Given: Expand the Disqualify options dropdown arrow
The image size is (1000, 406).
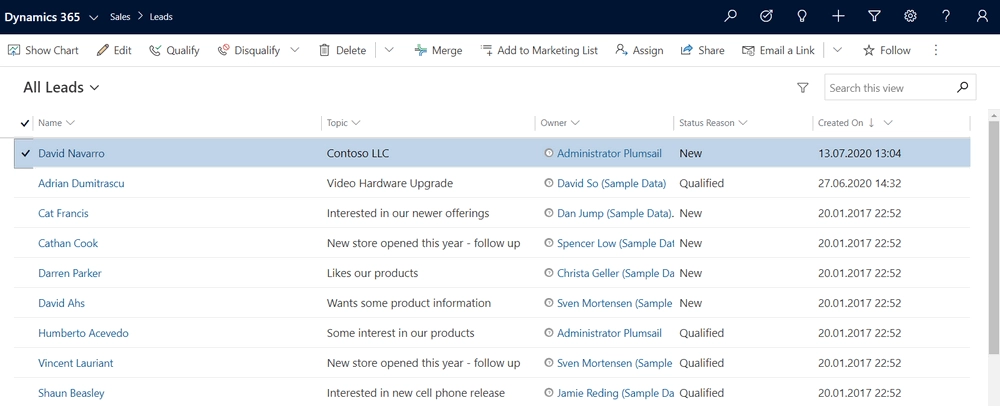Looking at the screenshot, I should tap(295, 50).
